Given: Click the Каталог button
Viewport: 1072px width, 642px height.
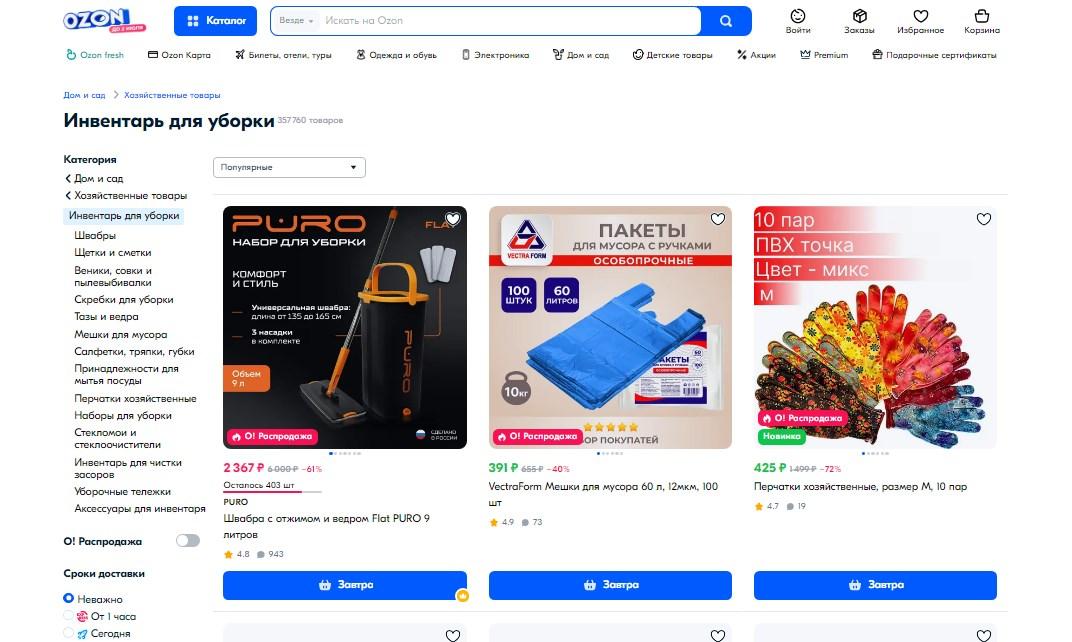Looking at the screenshot, I should [215, 21].
